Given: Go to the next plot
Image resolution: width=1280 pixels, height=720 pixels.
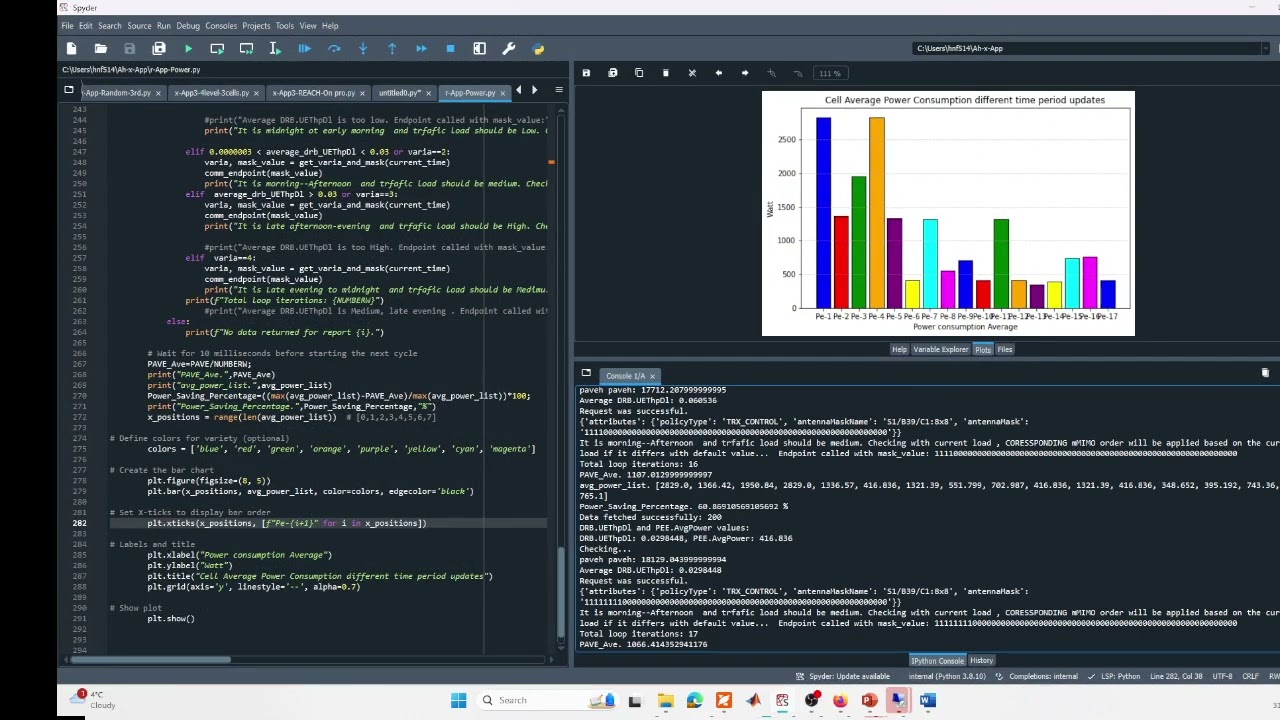Looking at the screenshot, I should pyautogui.click(x=744, y=73).
